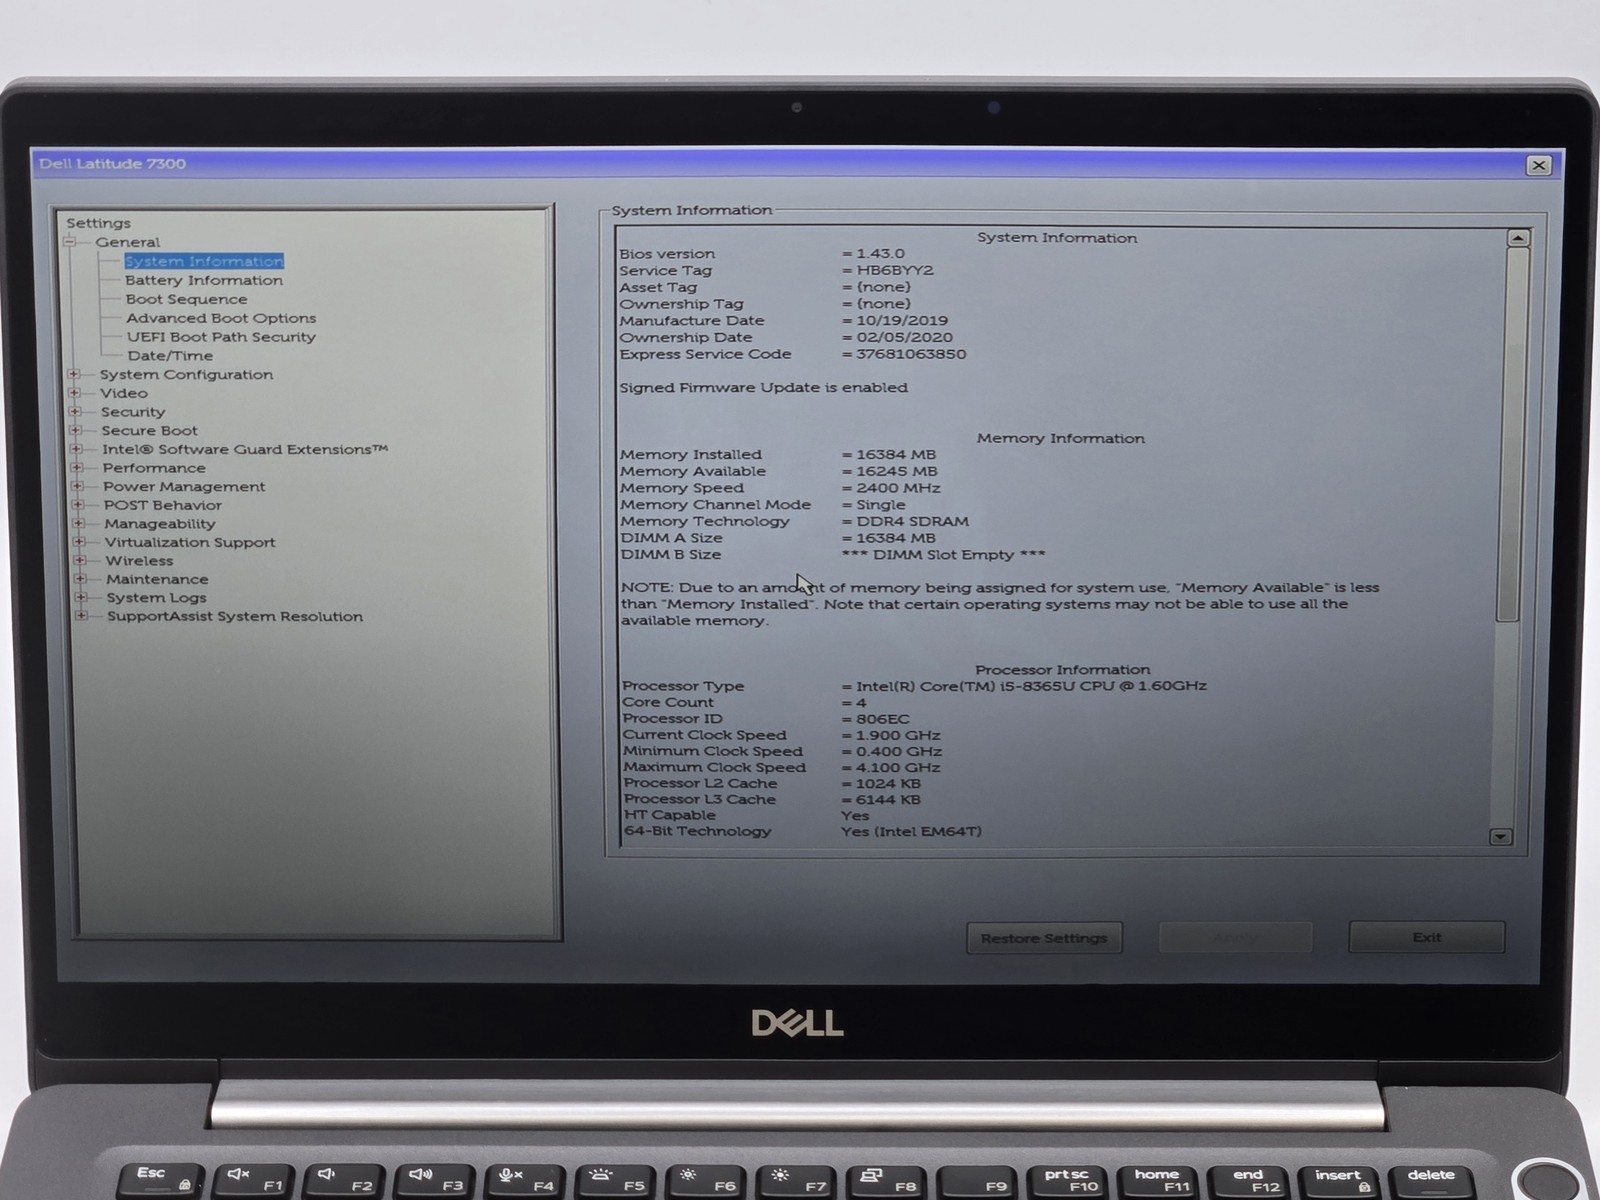Expand the POST Behavior node

point(78,505)
